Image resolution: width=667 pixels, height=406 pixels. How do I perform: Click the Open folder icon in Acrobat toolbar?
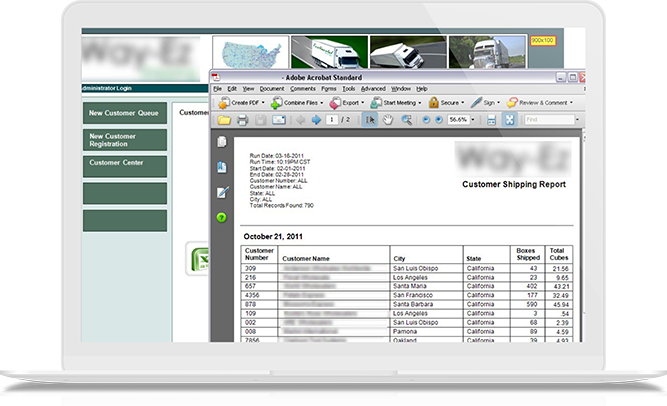coord(224,120)
